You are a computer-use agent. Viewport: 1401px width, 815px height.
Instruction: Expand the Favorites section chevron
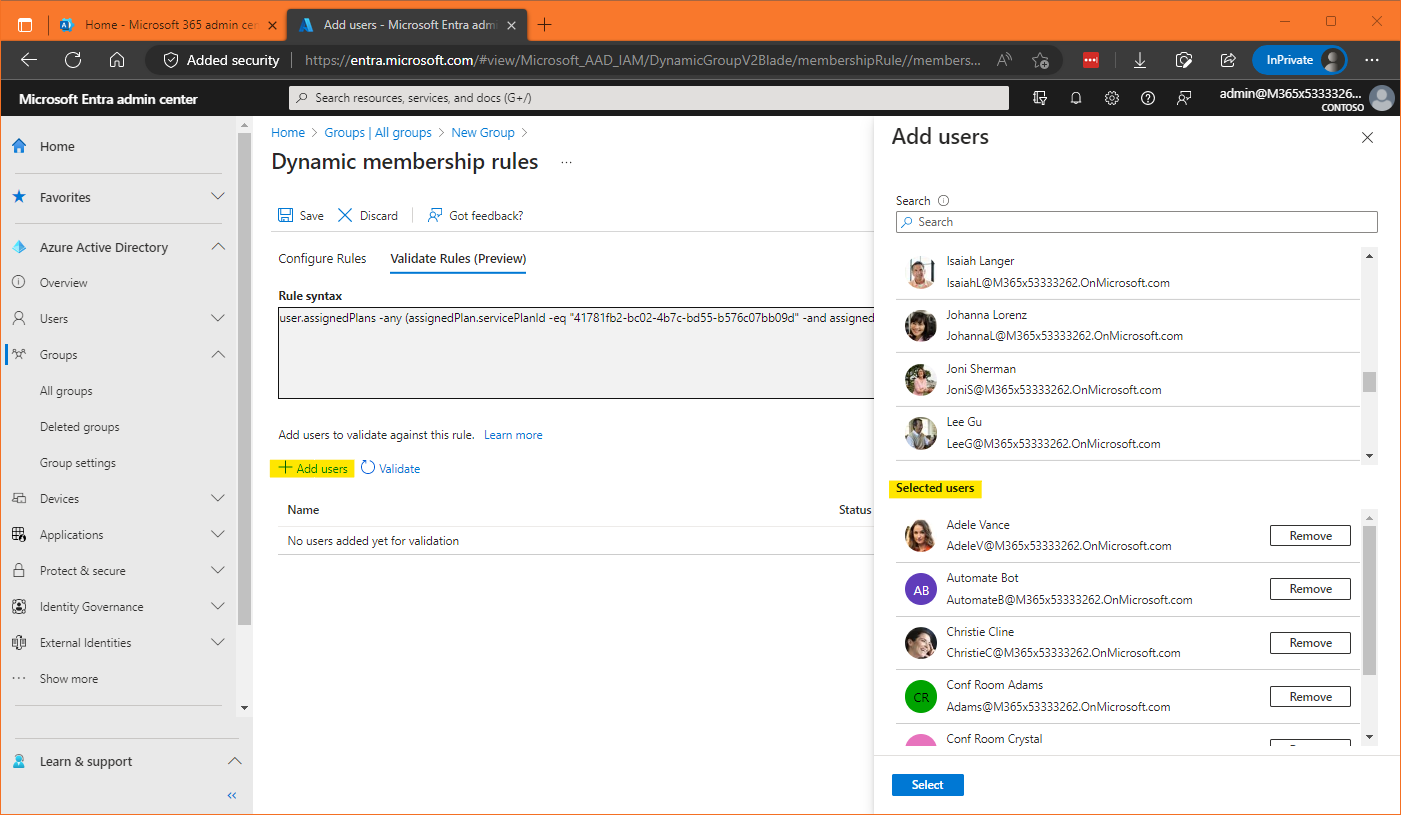coord(218,197)
